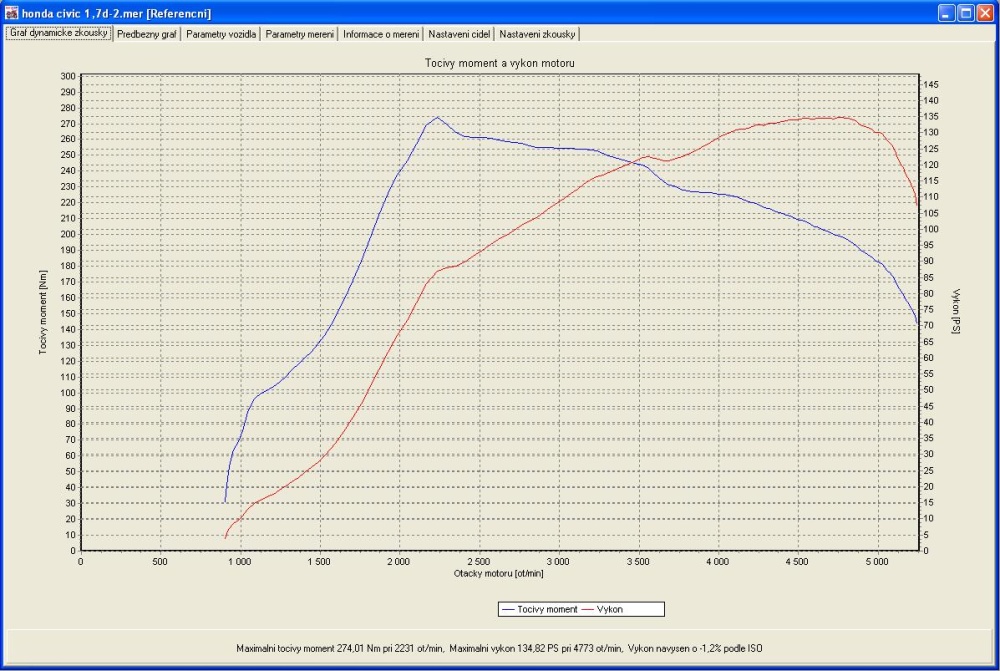This screenshot has width=1000, height=671.
Task: Maximize the honda civic window
Action: [966, 13]
